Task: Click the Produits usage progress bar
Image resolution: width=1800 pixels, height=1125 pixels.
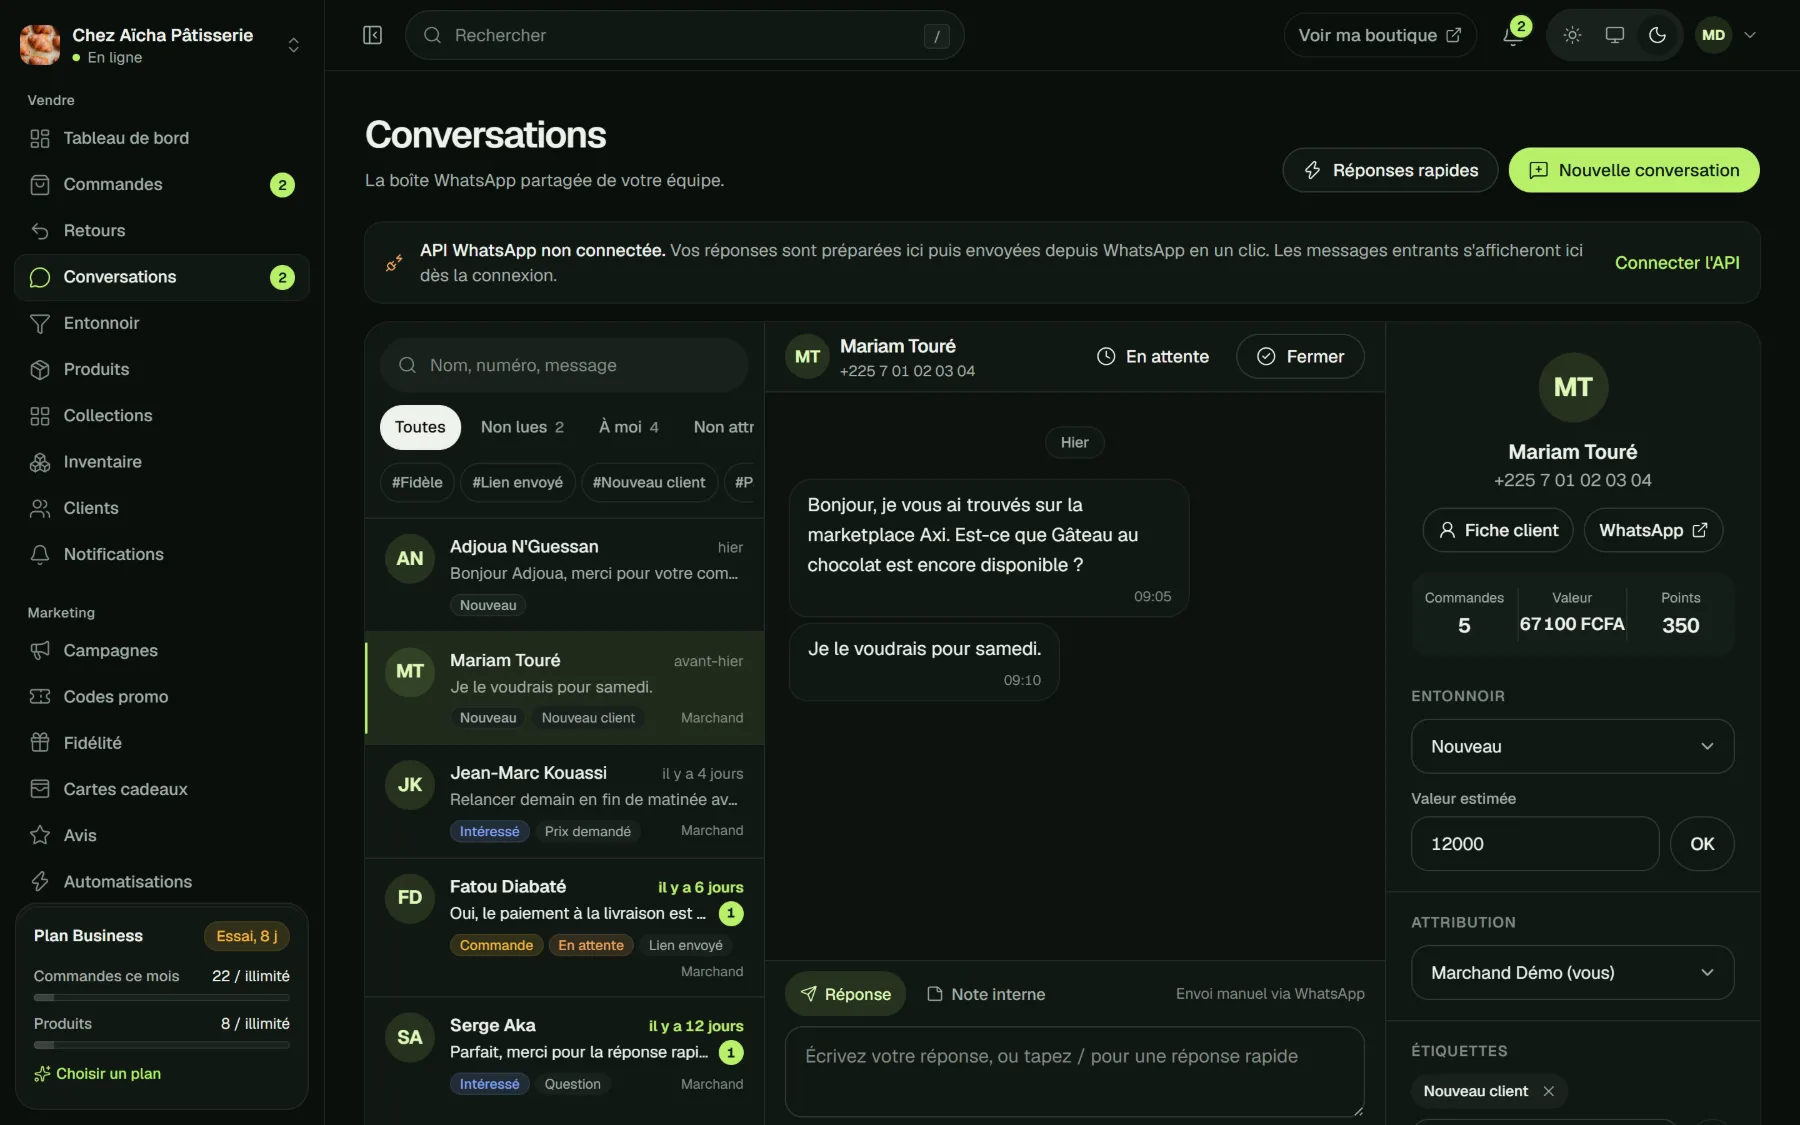Action: (161, 1045)
